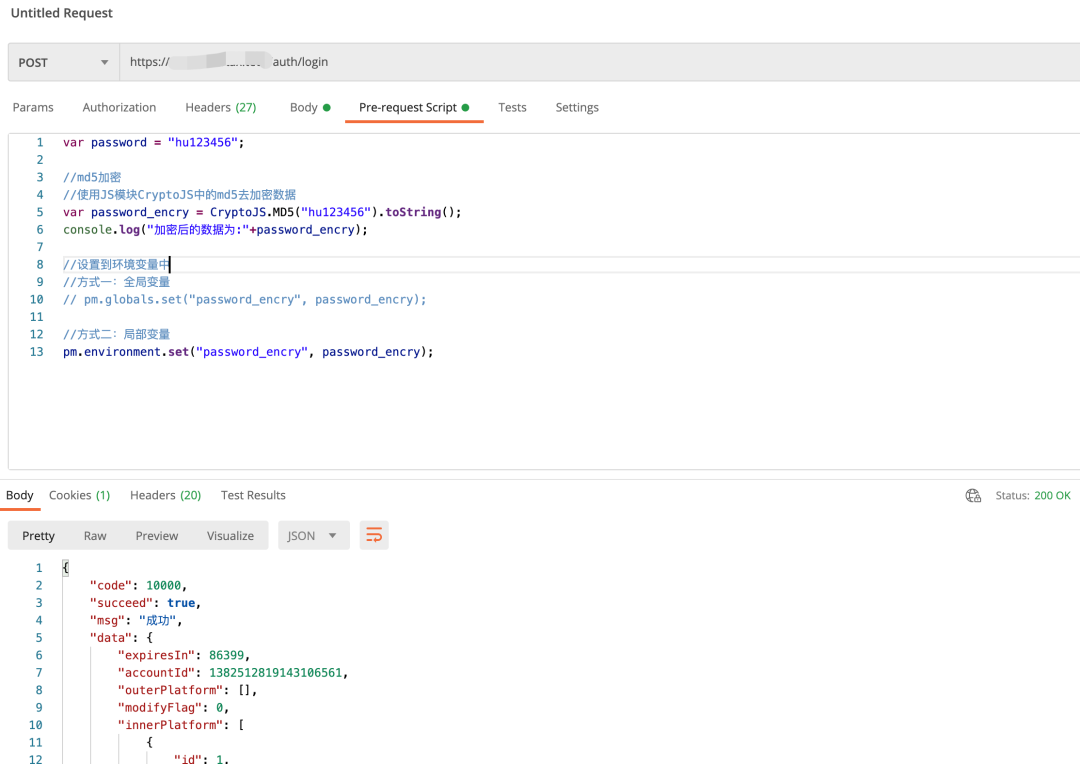Click the Preview view button
The image size is (1080, 764).
(157, 536)
